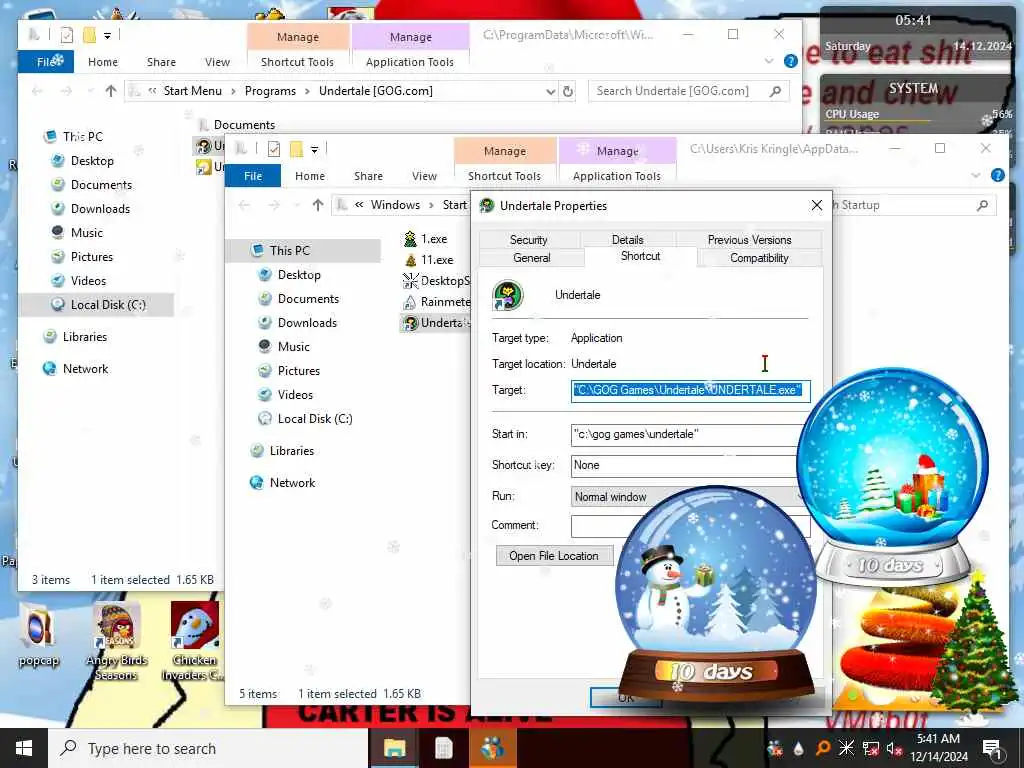
Task: Click Documents in front Explorer navigation pane
Action: [x=308, y=299]
